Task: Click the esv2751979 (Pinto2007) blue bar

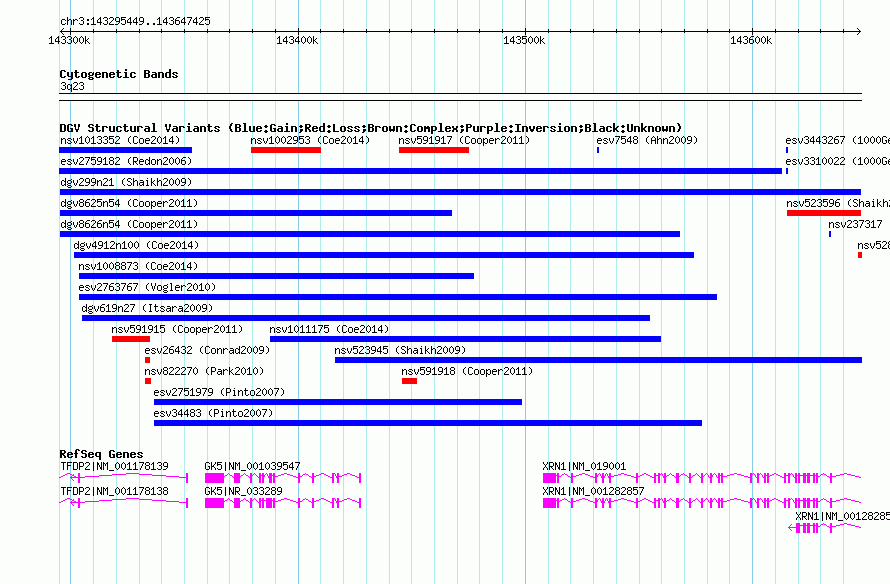Action: click(x=338, y=402)
